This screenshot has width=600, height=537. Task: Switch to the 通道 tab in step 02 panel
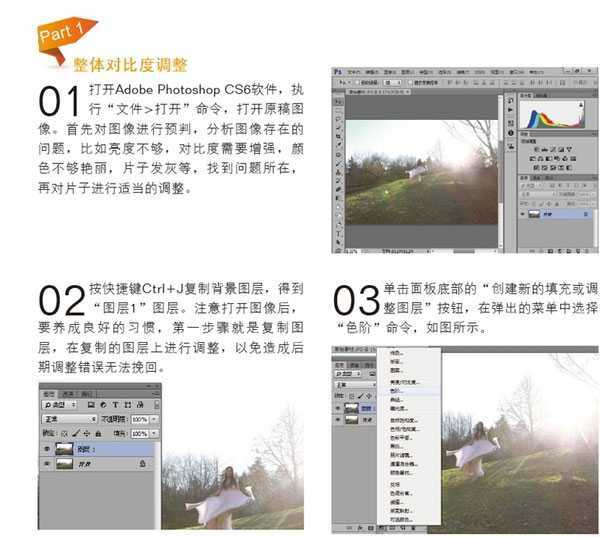(x=68, y=394)
